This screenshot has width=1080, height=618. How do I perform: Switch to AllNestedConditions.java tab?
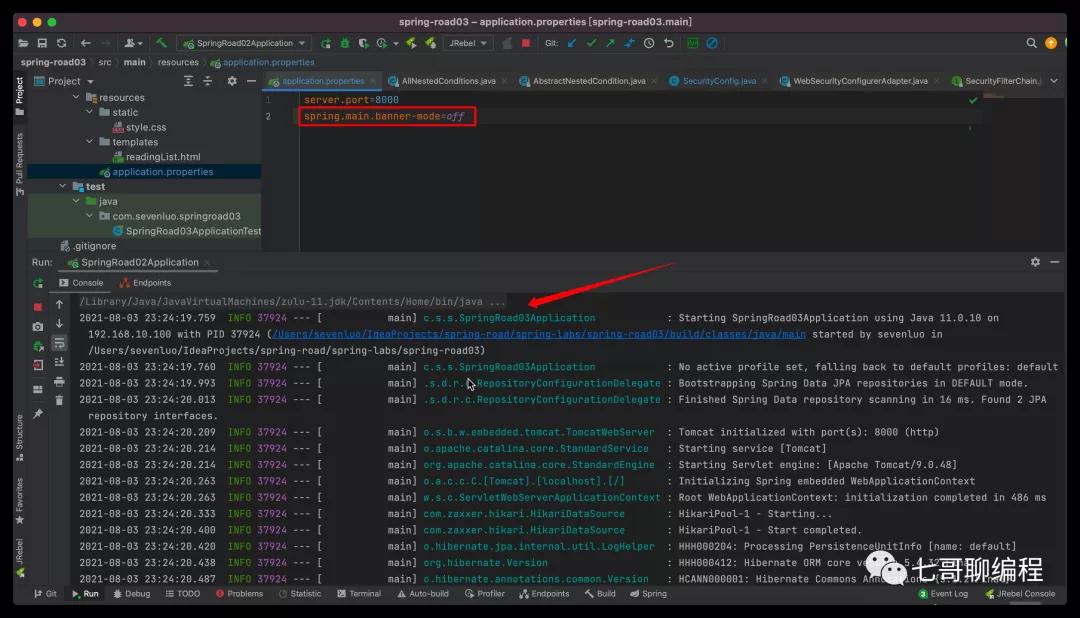(x=448, y=81)
